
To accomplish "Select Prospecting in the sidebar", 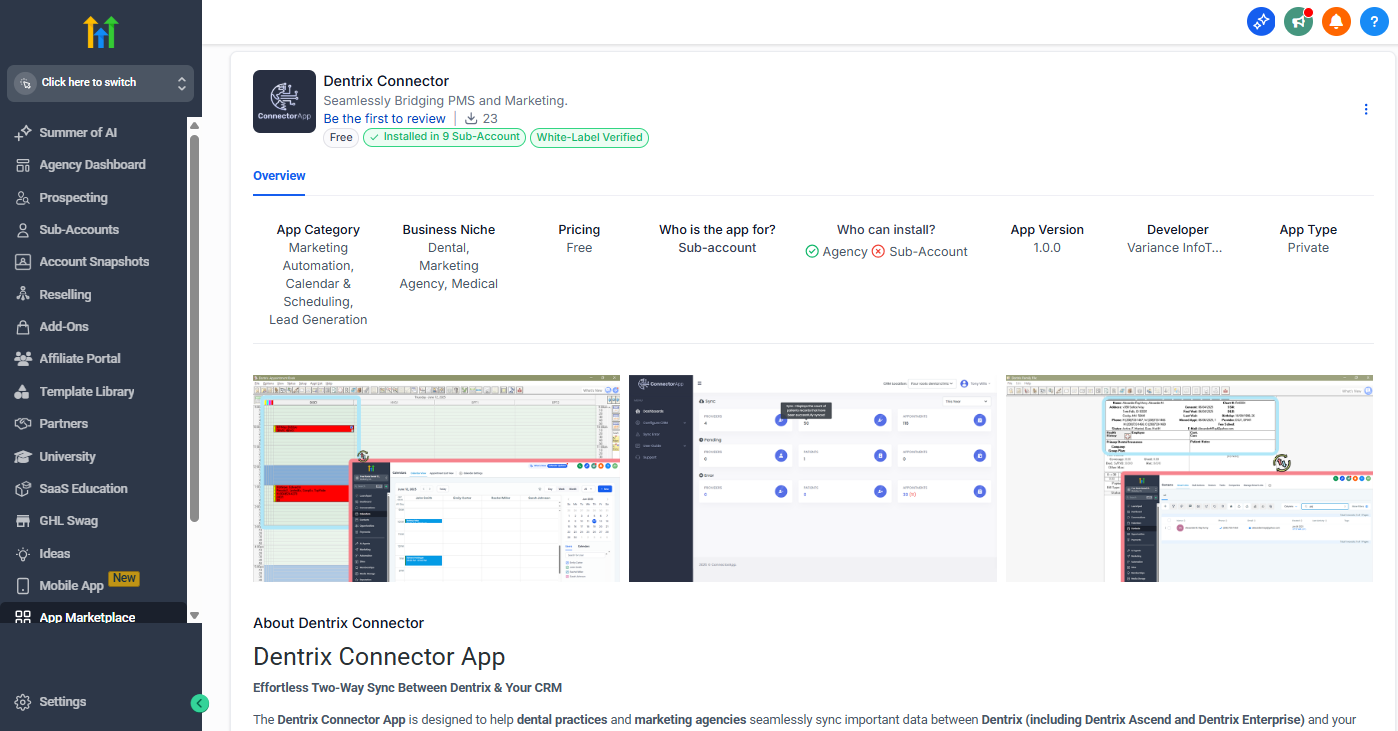I will tap(74, 197).
